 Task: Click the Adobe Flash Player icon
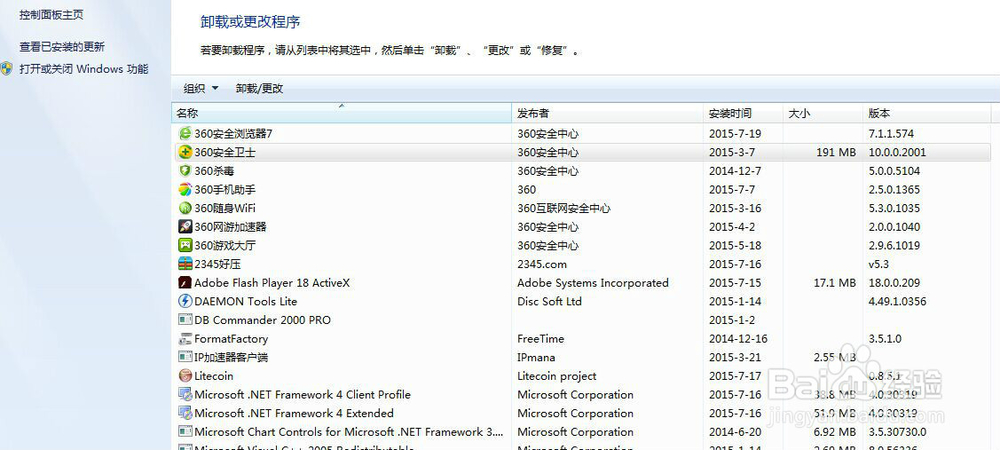185,282
